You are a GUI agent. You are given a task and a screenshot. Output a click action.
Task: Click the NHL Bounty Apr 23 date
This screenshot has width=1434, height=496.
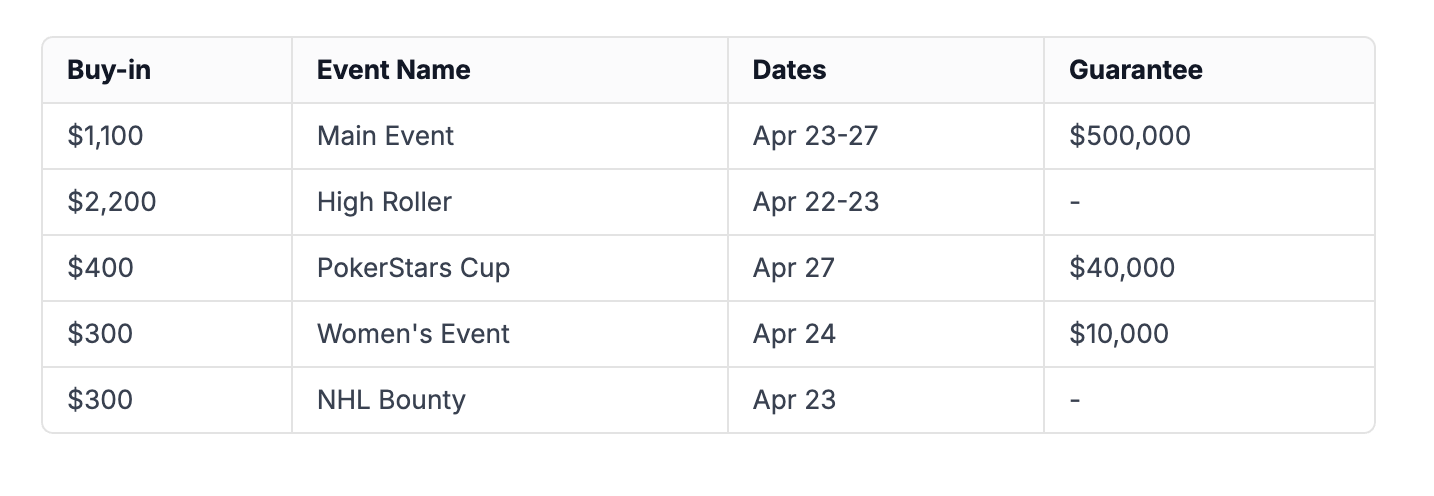coord(794,400)
